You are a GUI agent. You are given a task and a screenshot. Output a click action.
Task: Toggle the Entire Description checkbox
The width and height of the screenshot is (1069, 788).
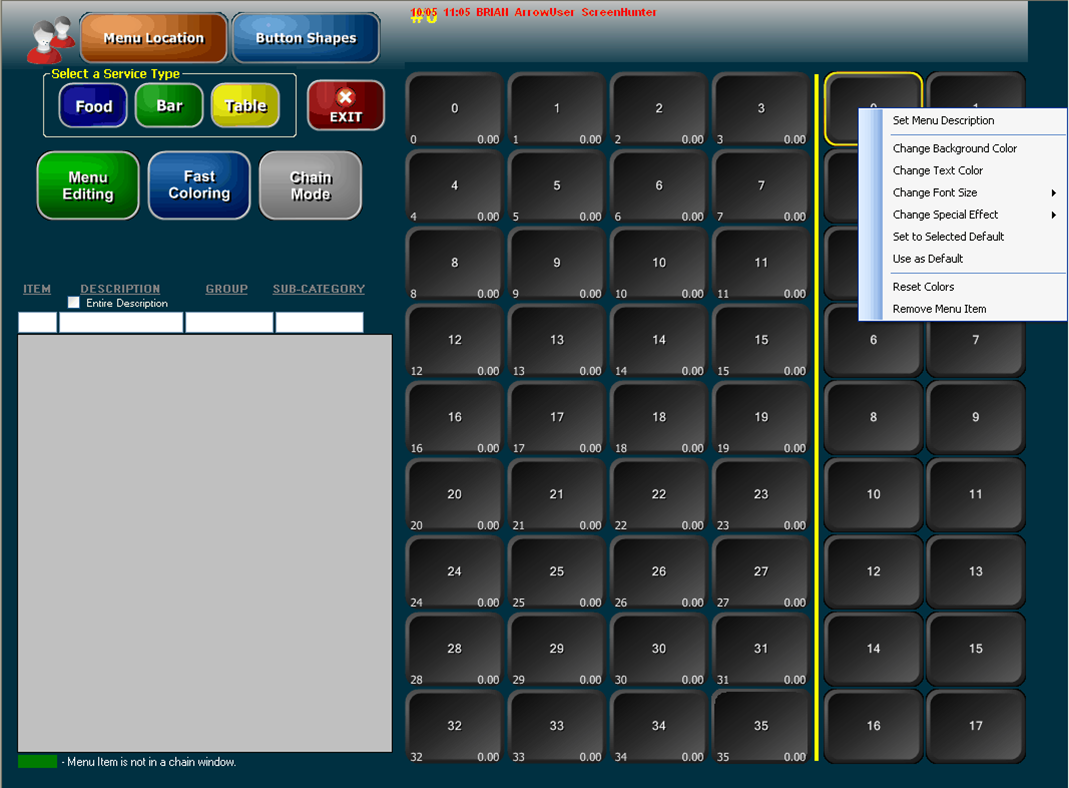click(74, 303)
